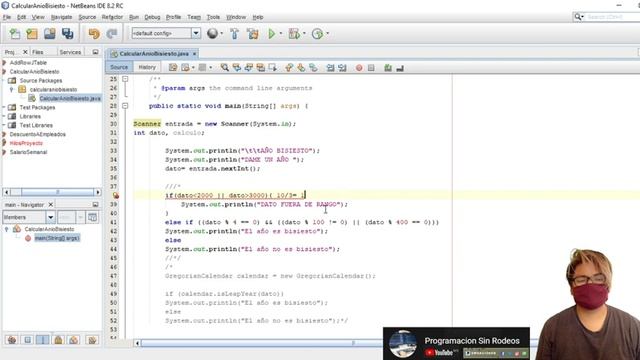640x360 pixels.
Task: Click the New Project toolbar icon
Action: pos(32,33)
